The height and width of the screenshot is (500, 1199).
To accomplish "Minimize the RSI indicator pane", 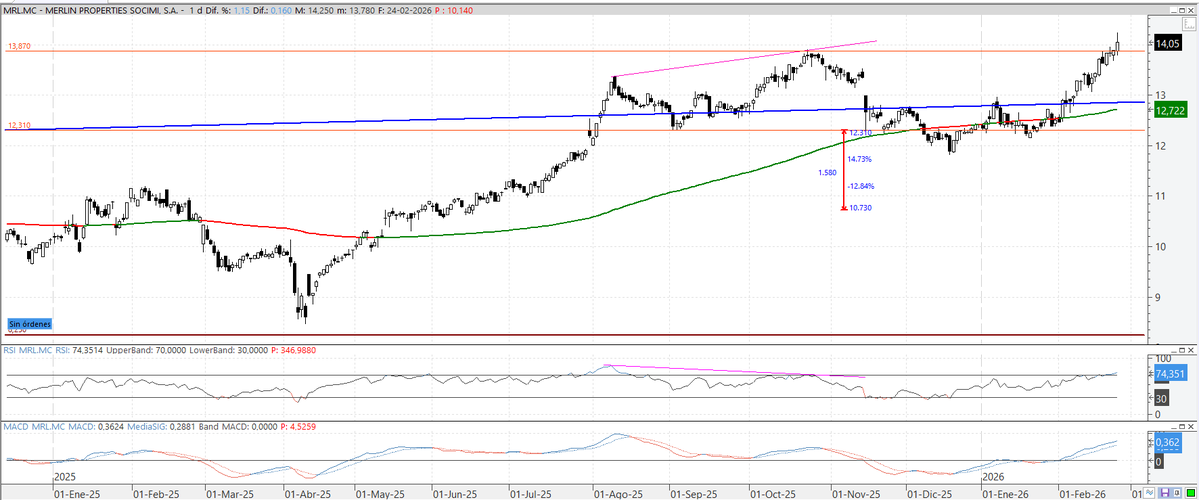I will point(1174,350).
